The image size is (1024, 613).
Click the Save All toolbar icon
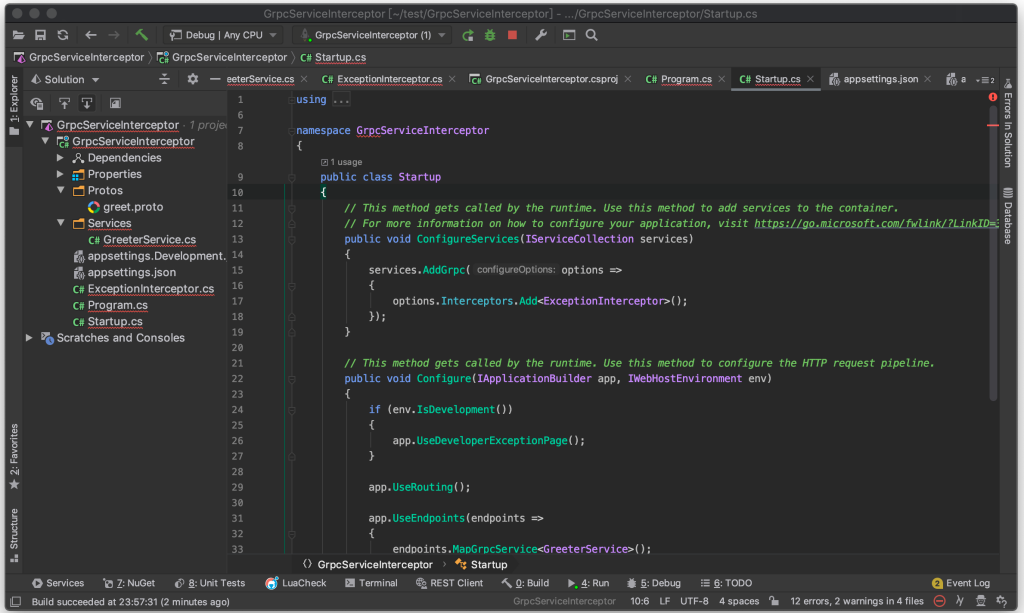coord(40,35)
